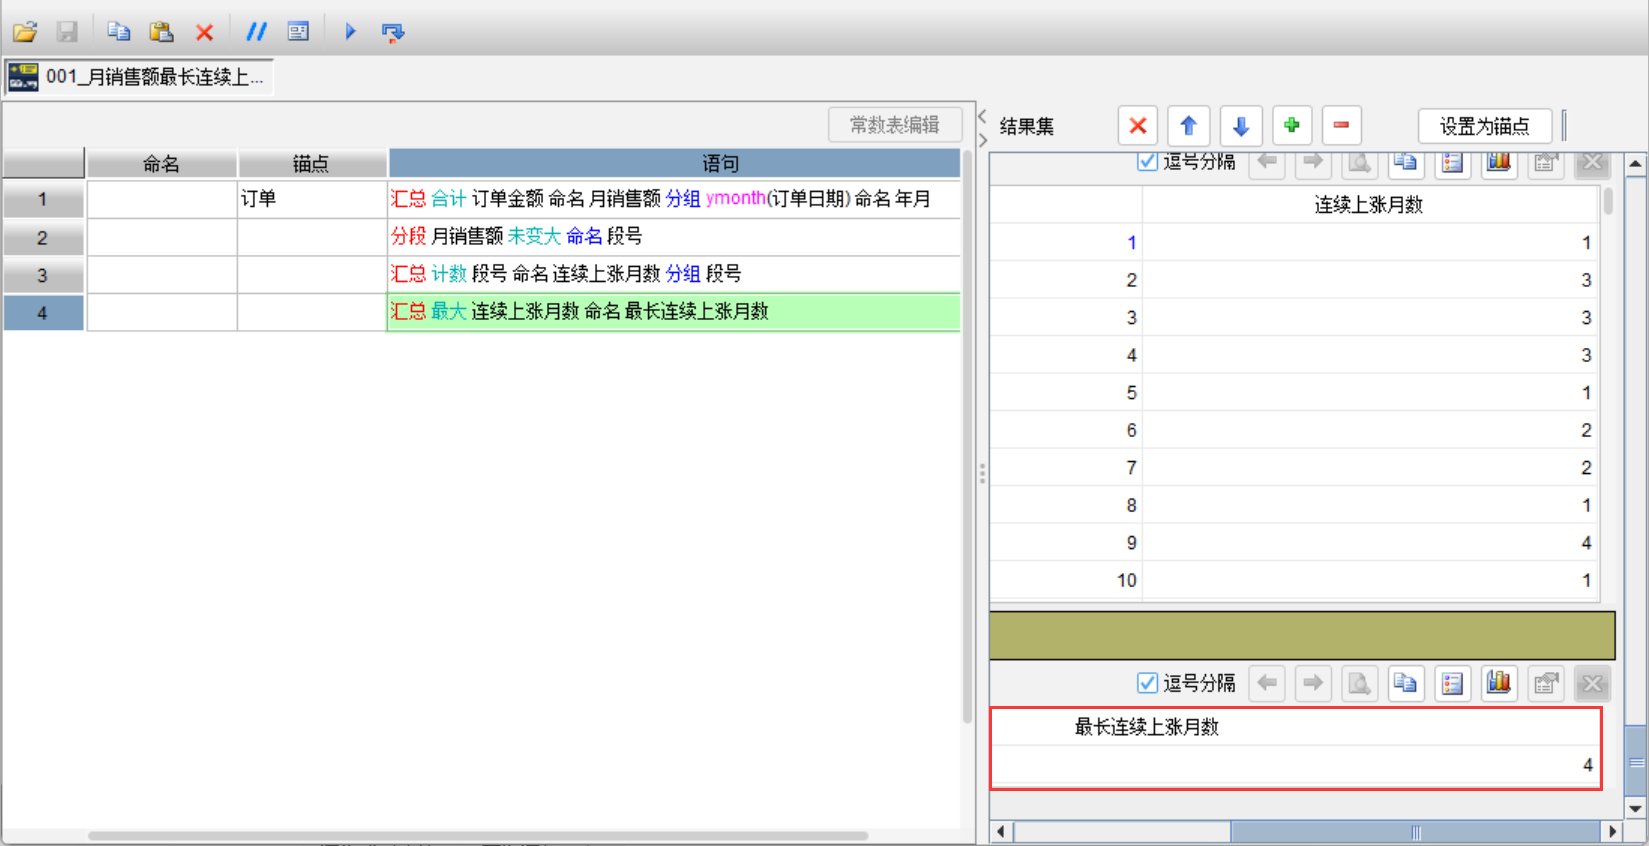The image size is (1649, 846).
Task: Move result up with blue up arrow
Action: point(1188,126)
